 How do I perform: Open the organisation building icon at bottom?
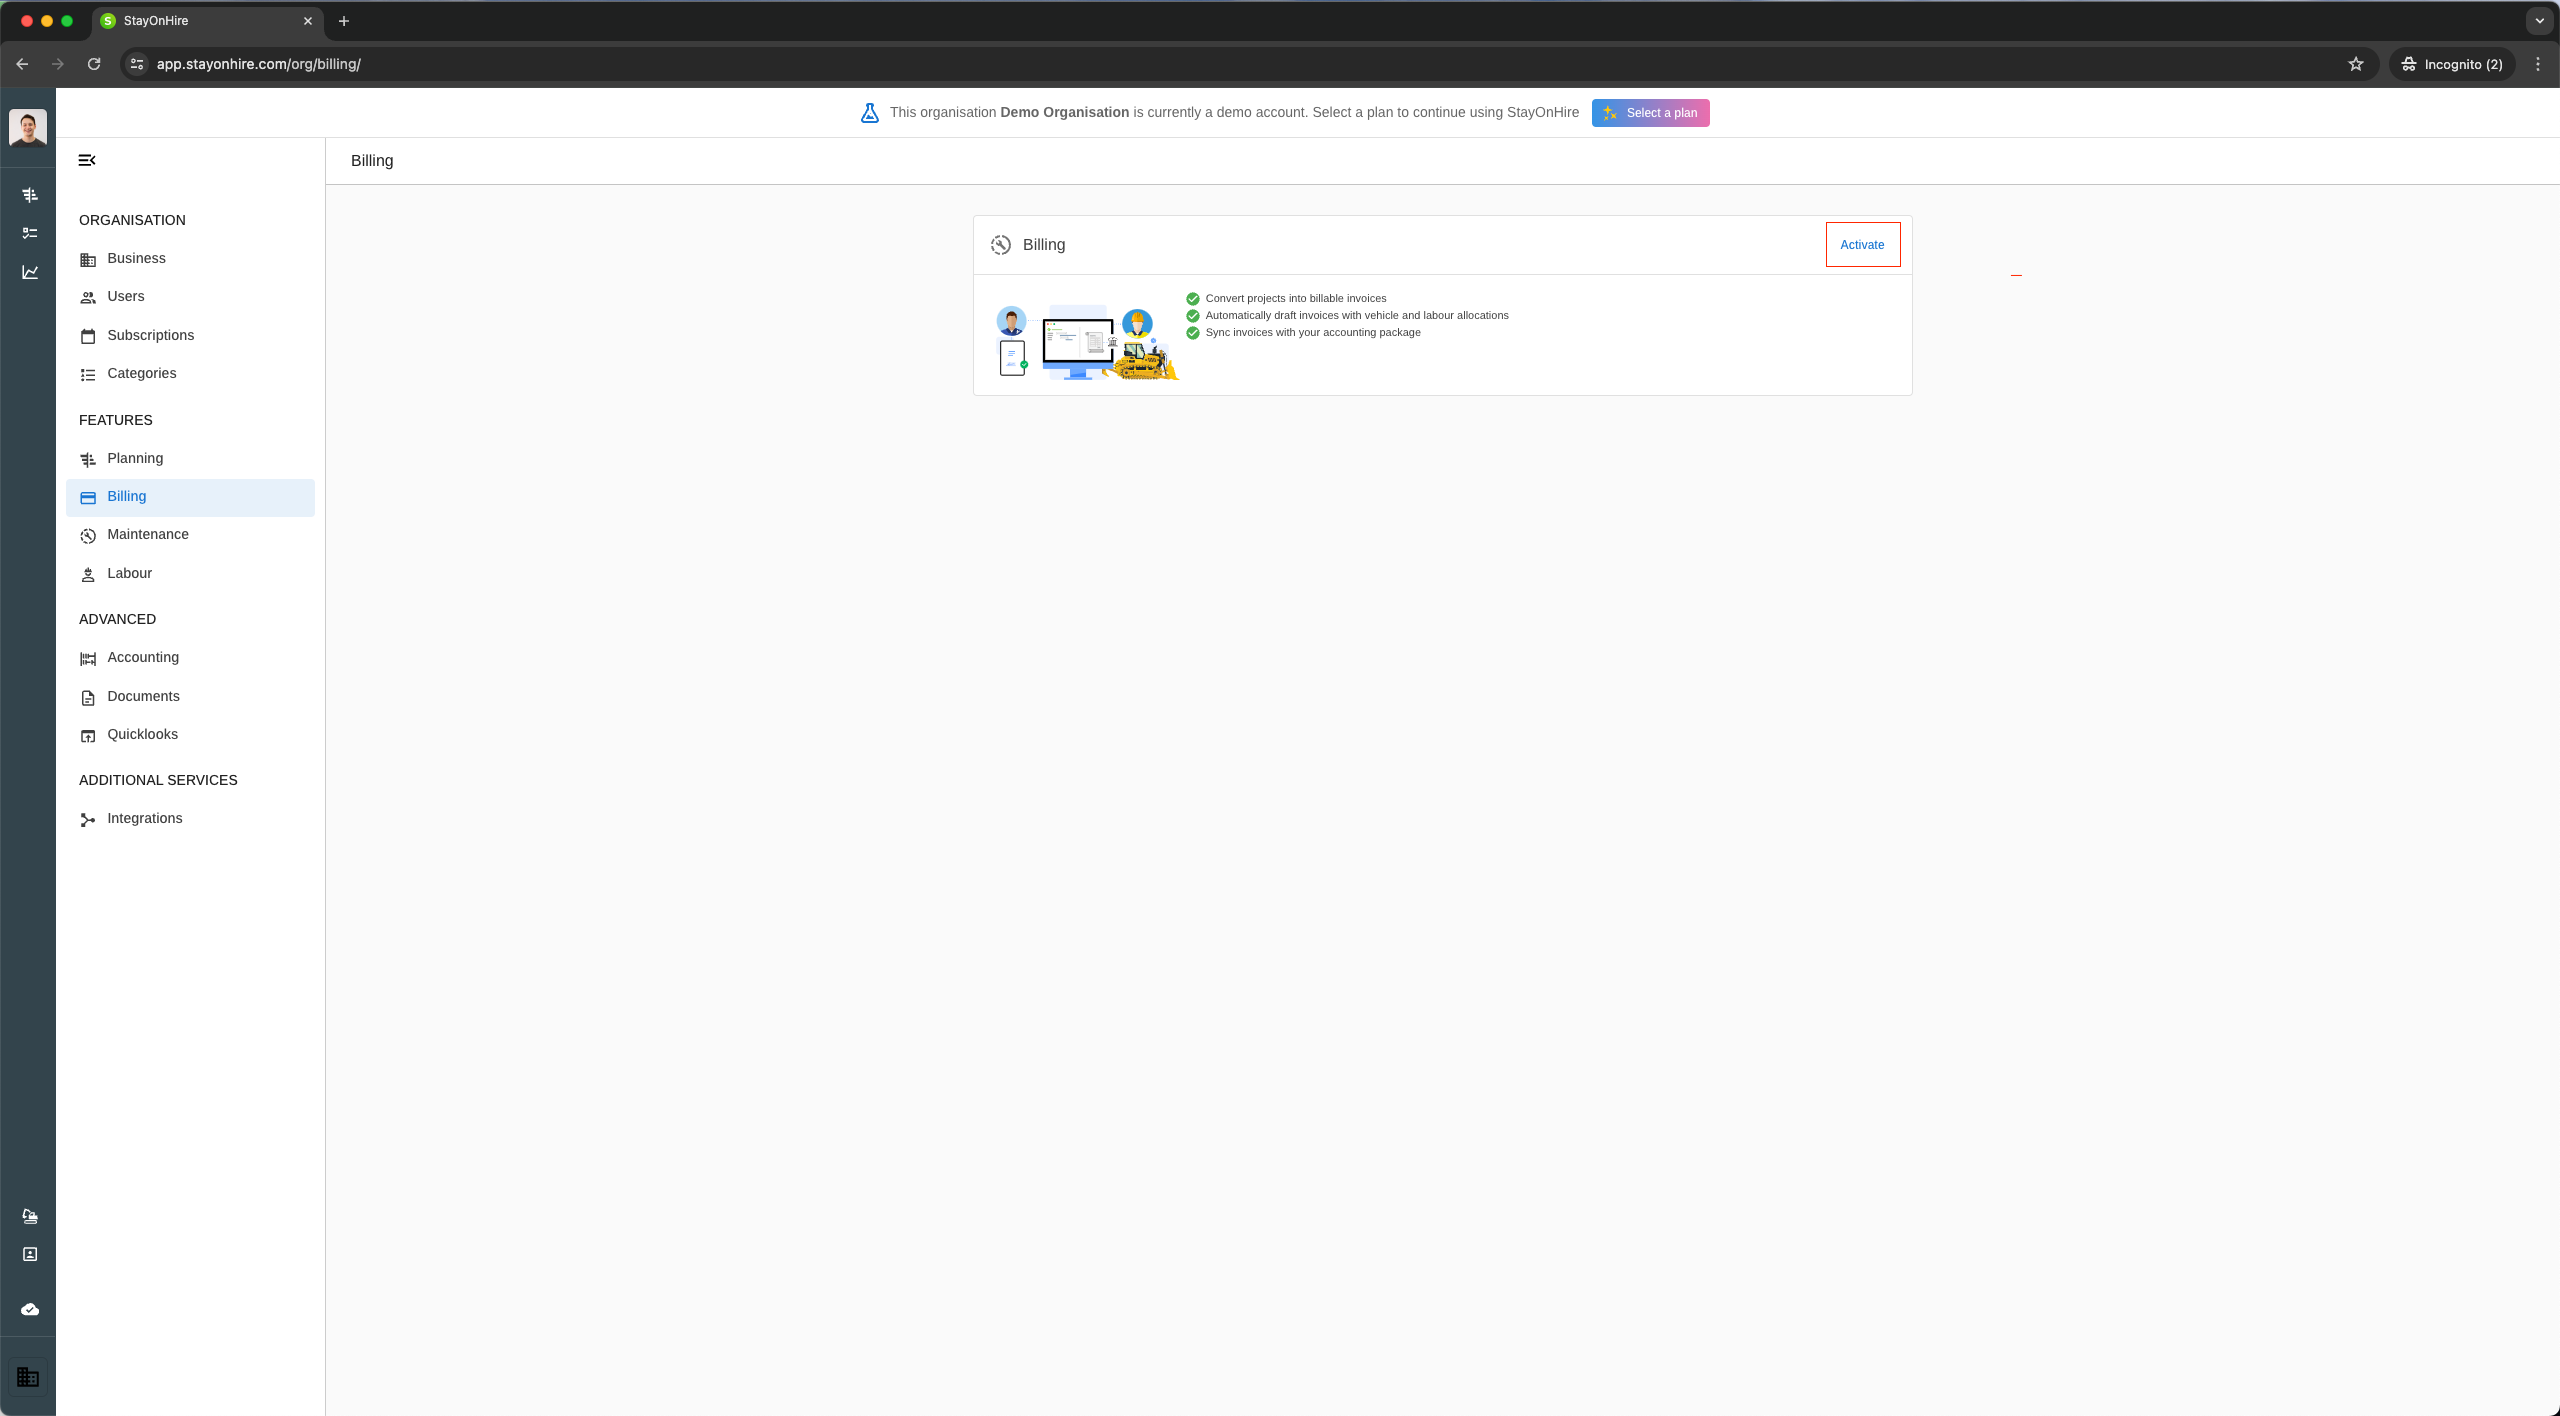point(28,1377)
